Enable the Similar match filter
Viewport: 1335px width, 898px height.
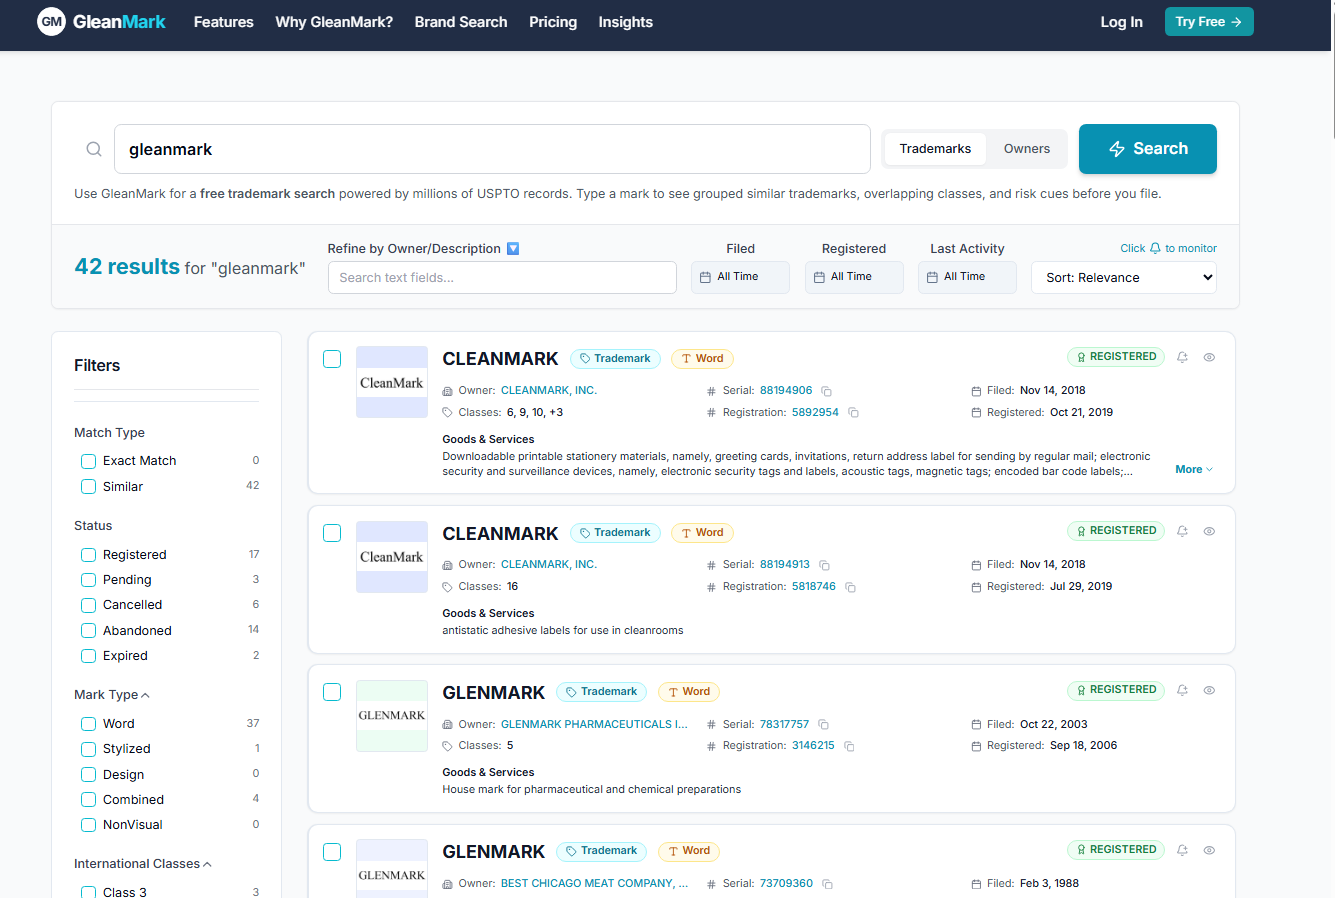89,487
